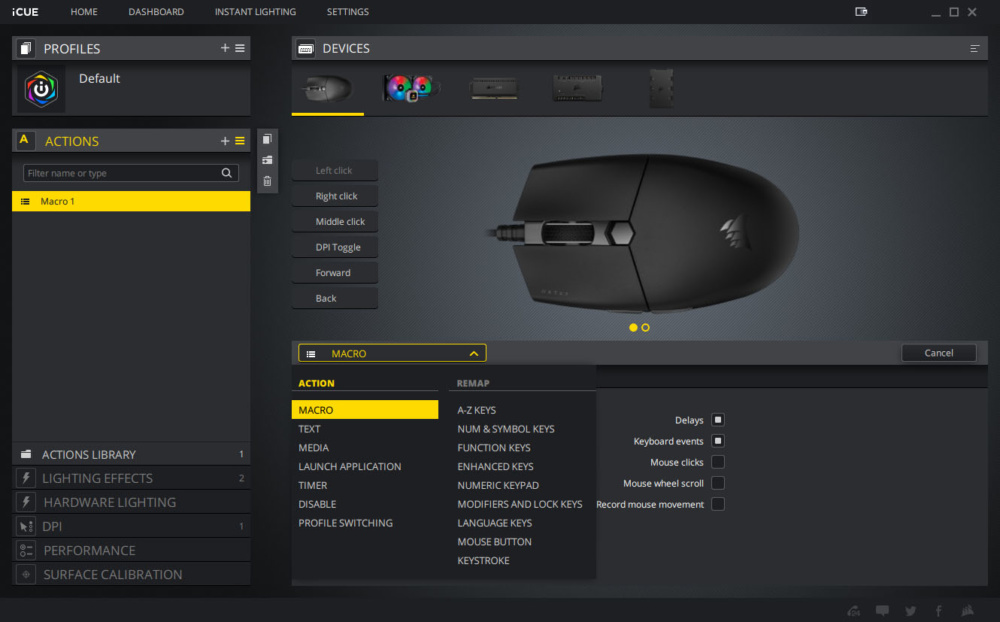Viewport: 1000px width, 622px height.
Task: Select the mouse device thumbnail
Action: [x=328, y=88]
